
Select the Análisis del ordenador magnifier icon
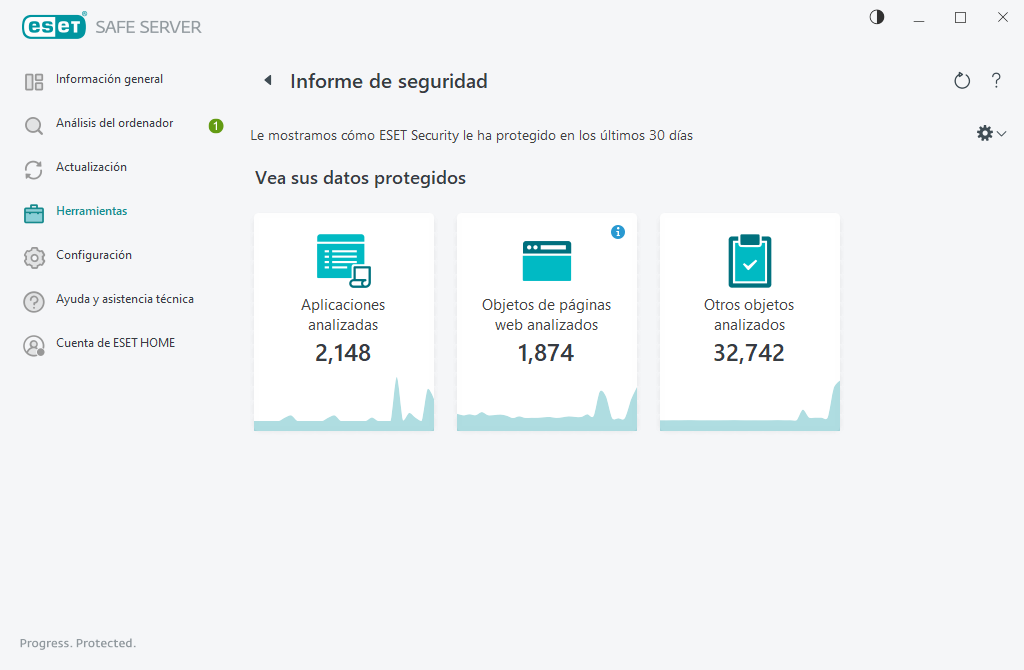pyautogui.click(x=33, y=123)
